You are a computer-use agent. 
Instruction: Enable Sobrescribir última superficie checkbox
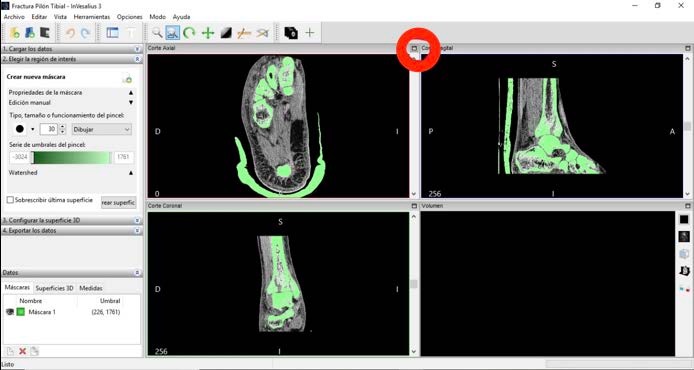click(x=10, y=200)
